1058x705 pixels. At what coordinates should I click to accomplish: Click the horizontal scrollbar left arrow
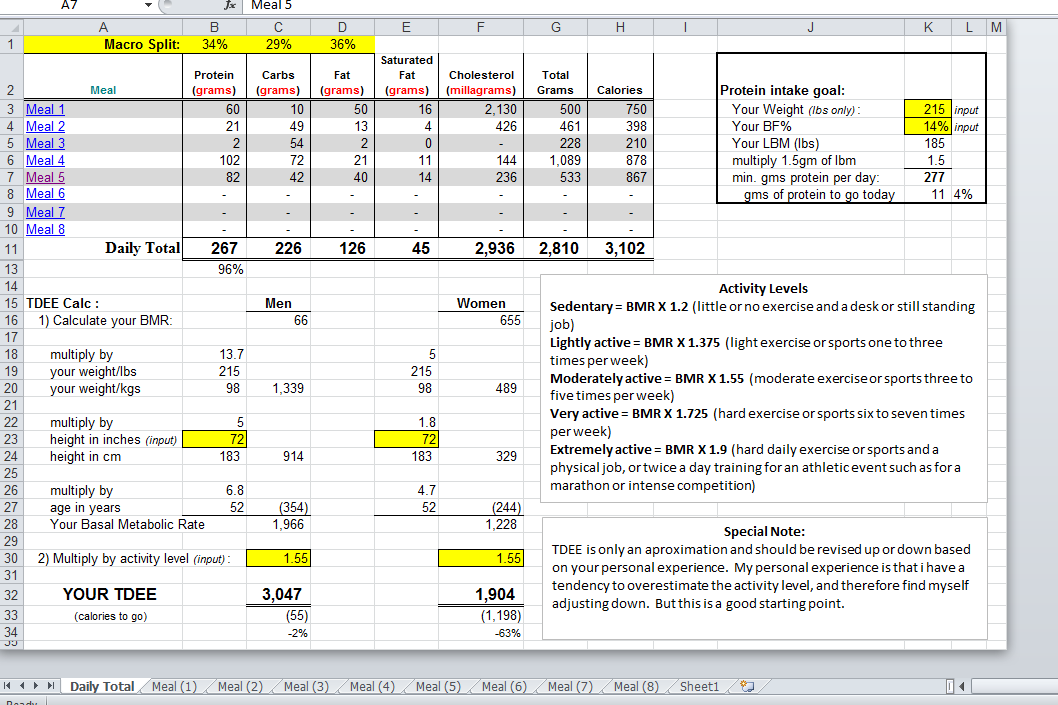coord(964,687)
